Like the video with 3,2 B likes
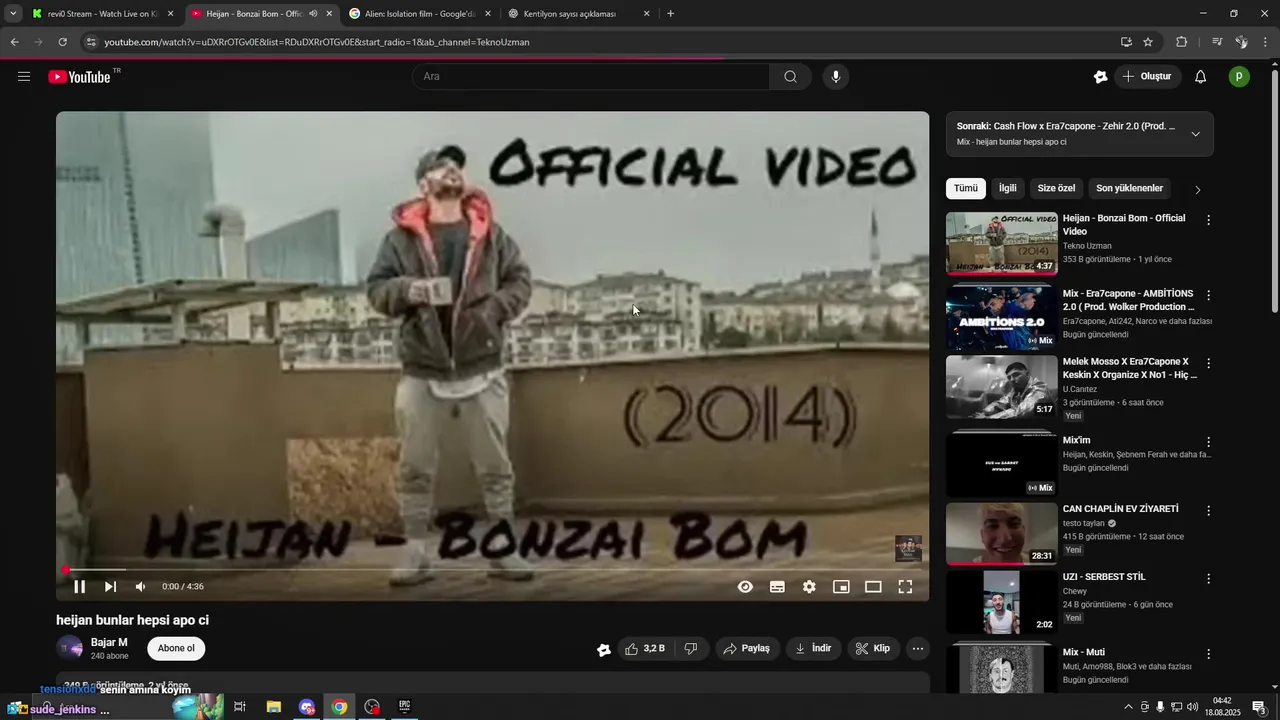Screen dimensions: 1280x720 pyautogui.click(x=644, y=649)
